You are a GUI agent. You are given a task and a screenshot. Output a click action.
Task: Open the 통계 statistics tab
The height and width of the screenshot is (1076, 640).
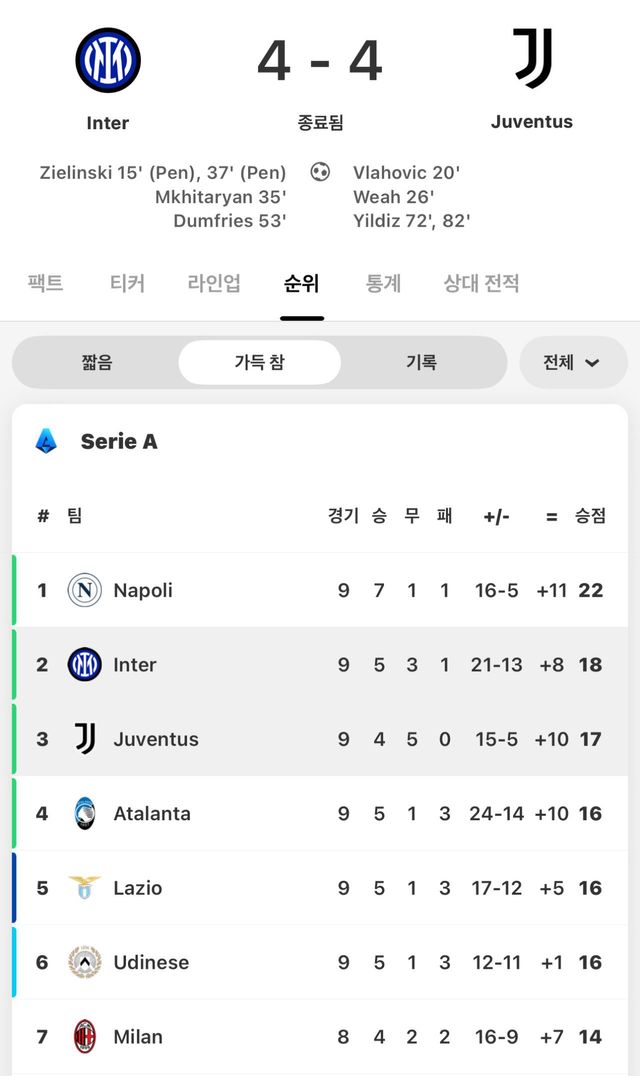(x=383, y=283)
